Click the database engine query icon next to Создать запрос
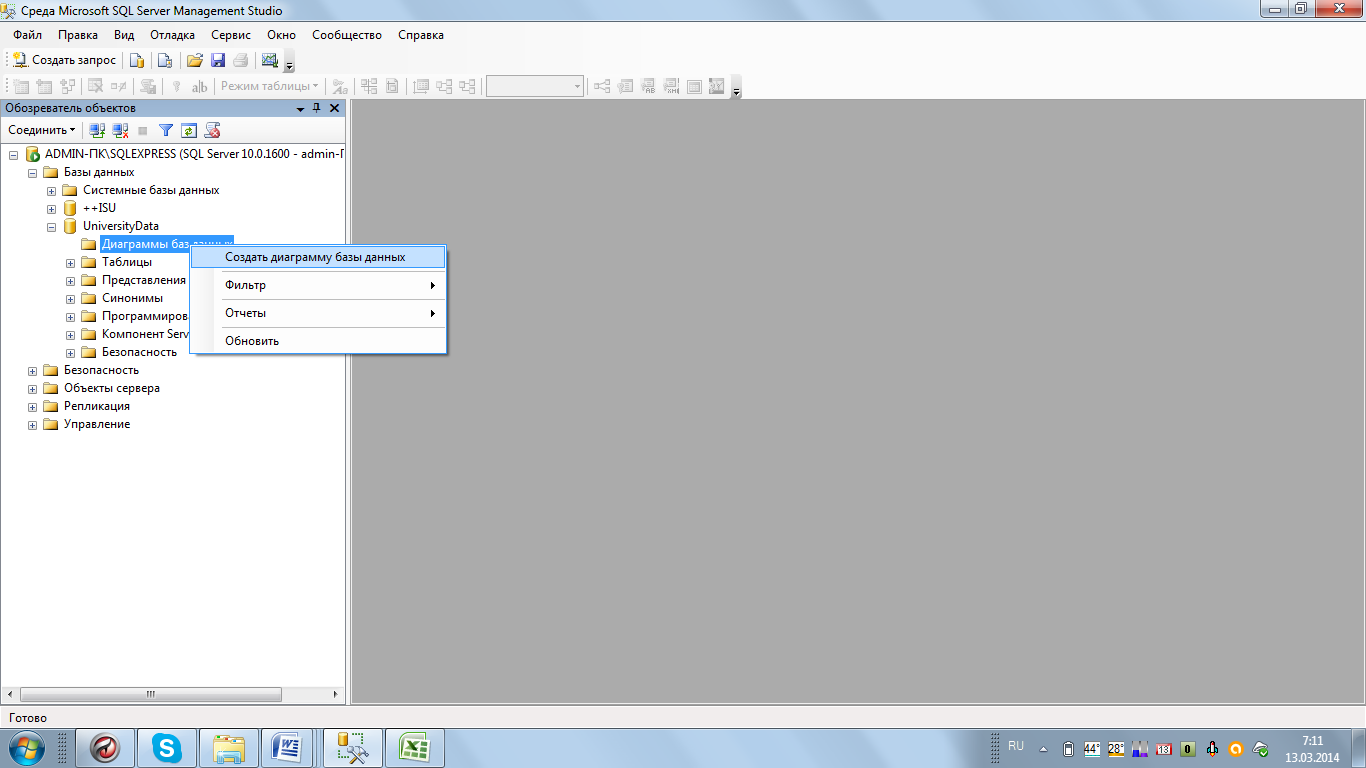The width and height of the screenshot is (1366, 768). click(x=138, y=60)
